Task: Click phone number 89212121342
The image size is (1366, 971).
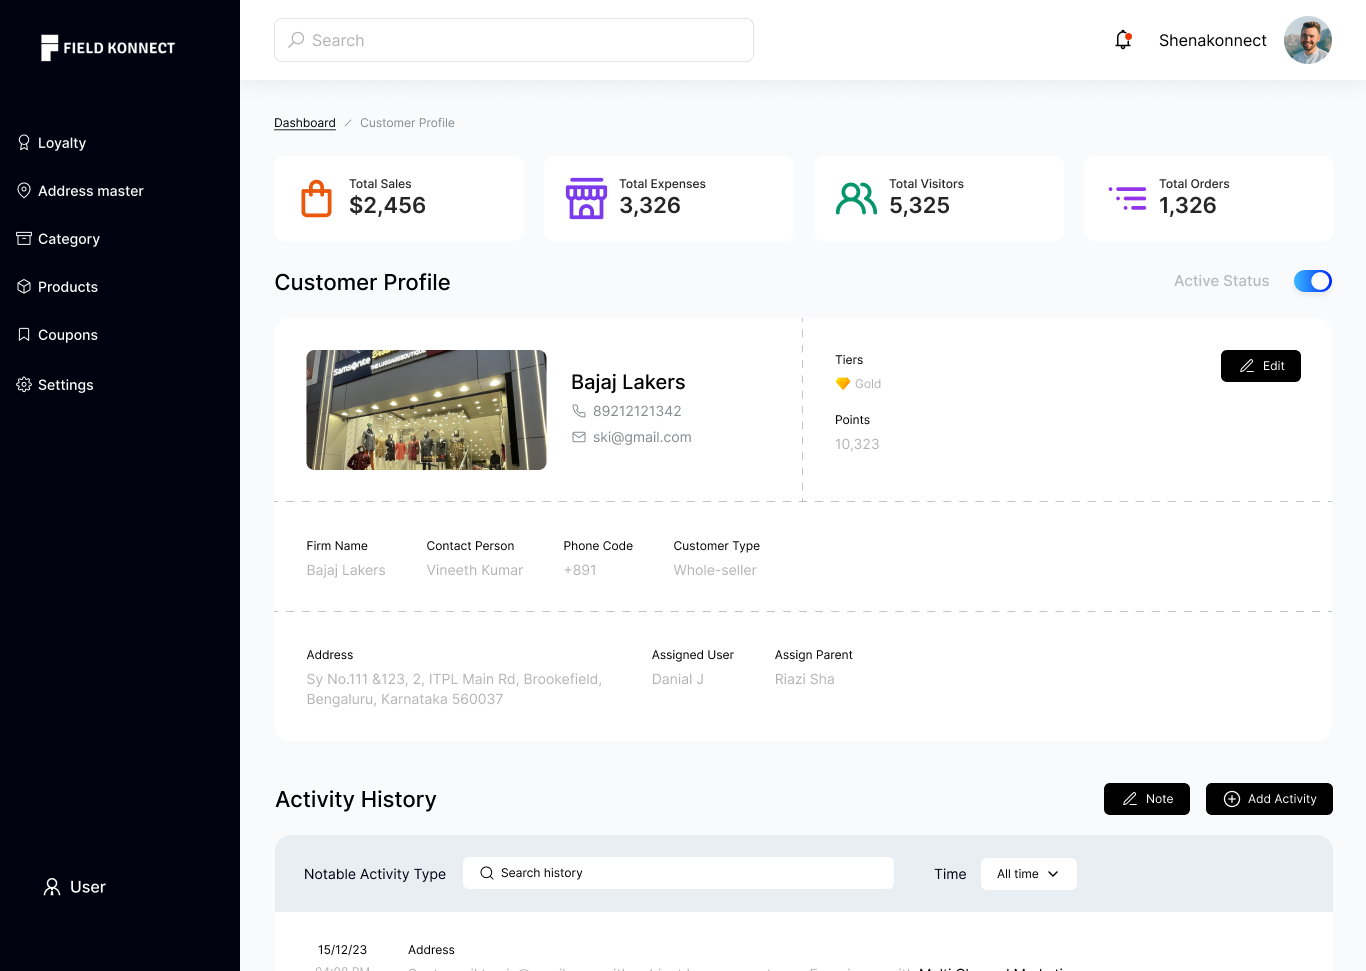Action: tap(637, 411)
